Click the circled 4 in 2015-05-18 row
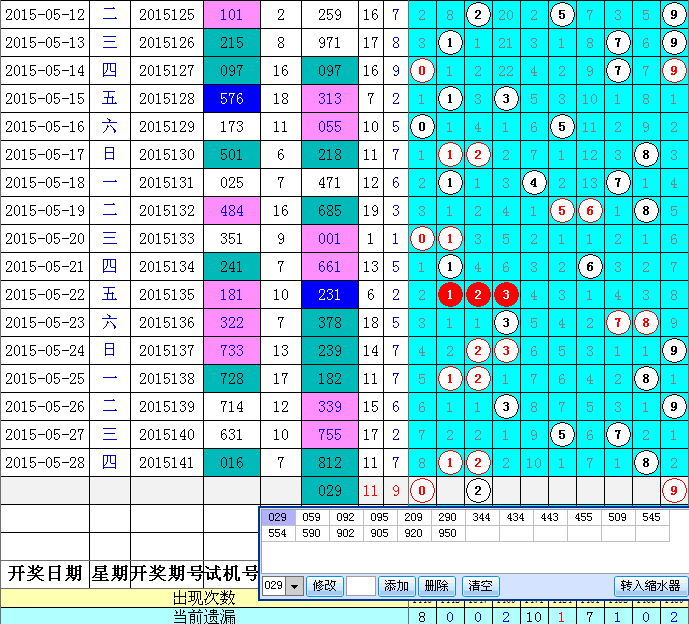The width and height of the screenshot is (689, 624). (535, 183)
